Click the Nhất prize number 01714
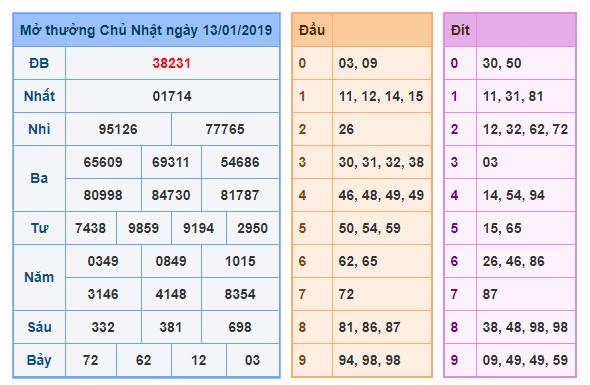Screen dimensions: 590x385 (x=172, y=96)
